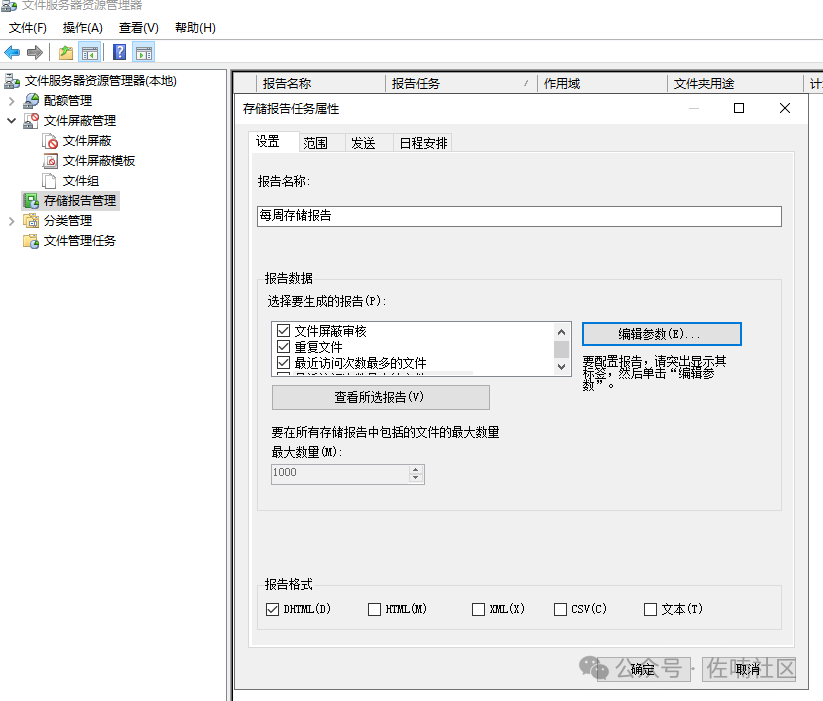Expand the 配额管理 tree node

click(x=12, y=101)
